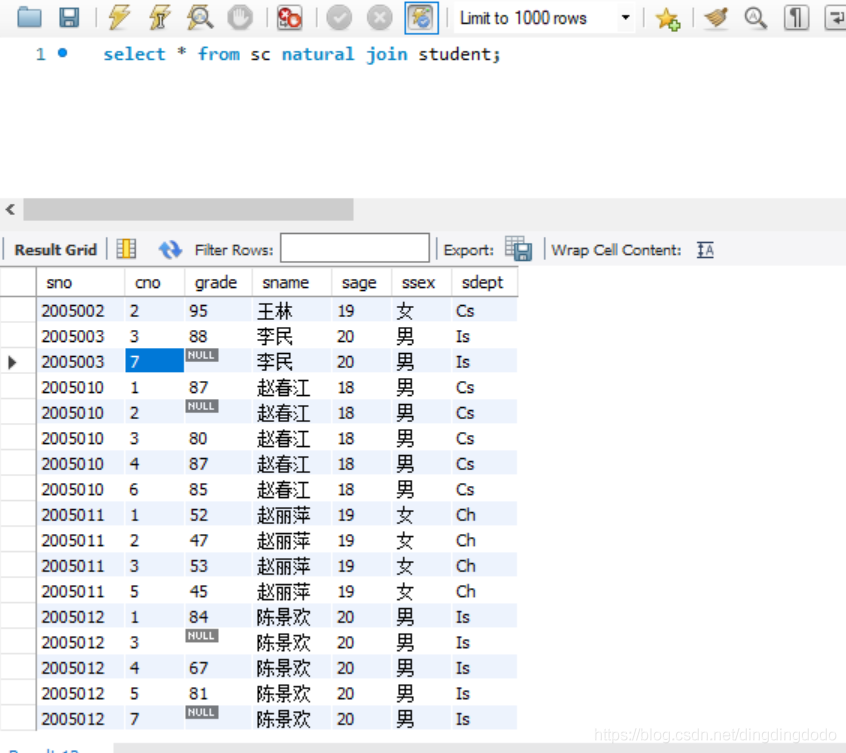Open the Limit to 1000 rows dropdown
The height and width of the screenshot is (753, 846).
tap(544, 18)
